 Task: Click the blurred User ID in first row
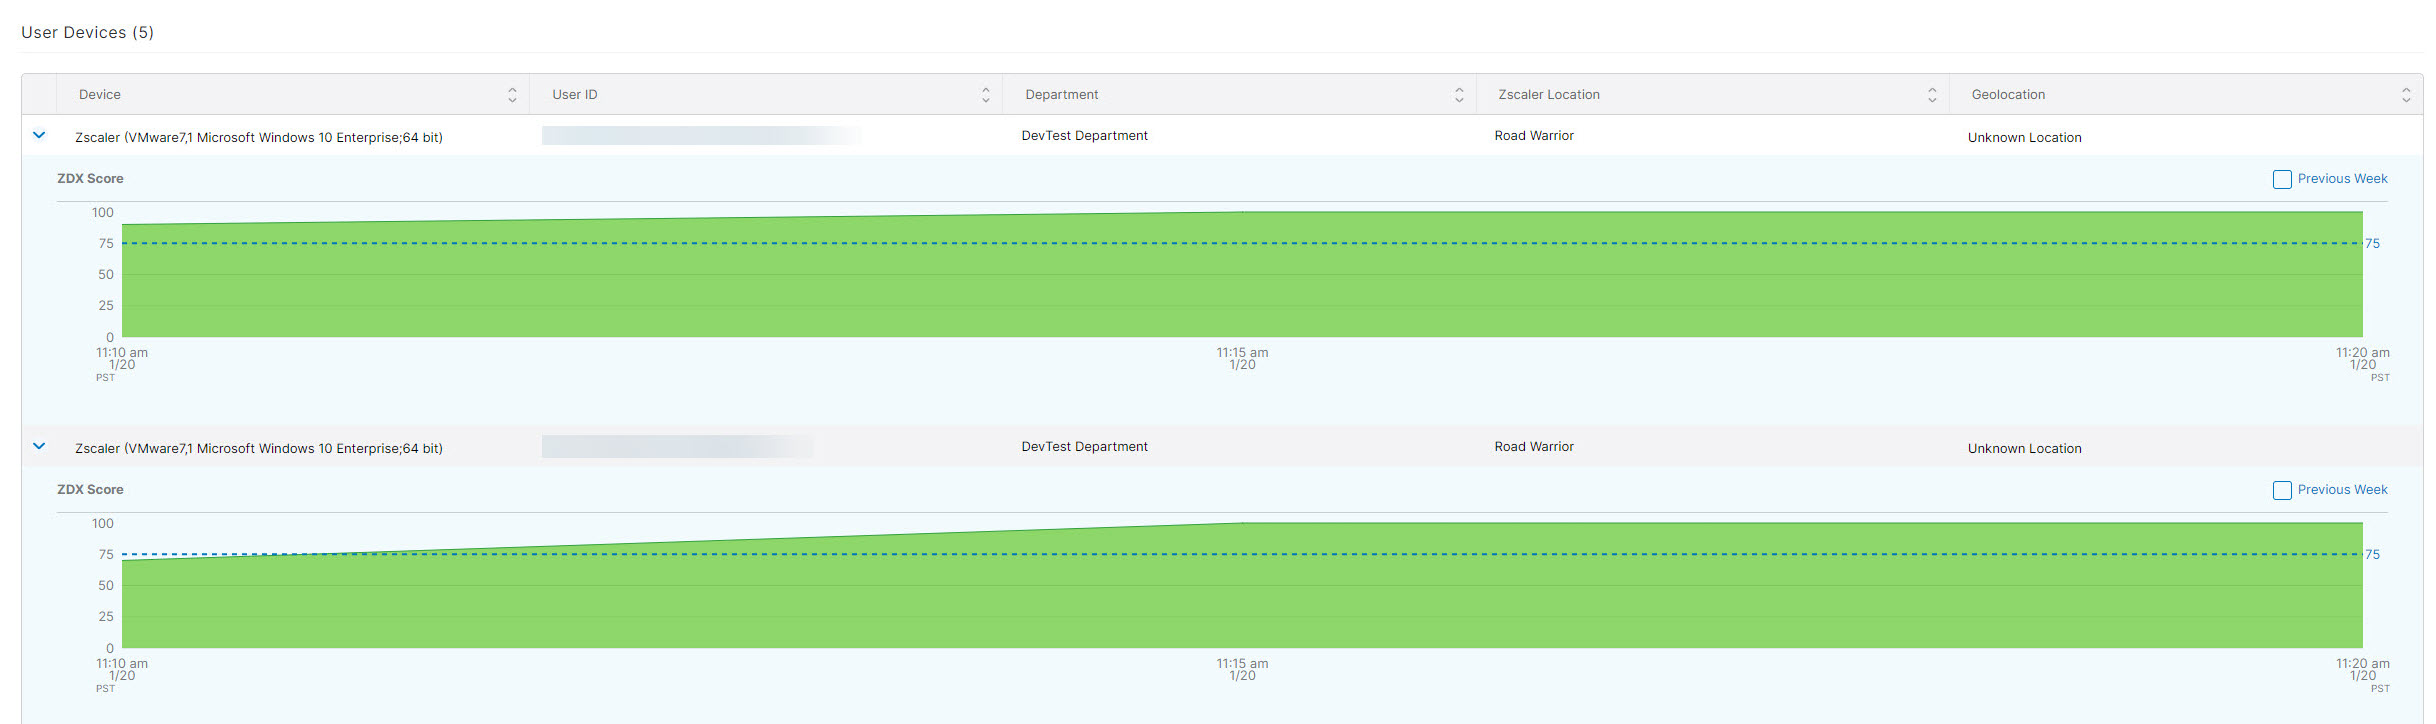[x=700, y=136]
